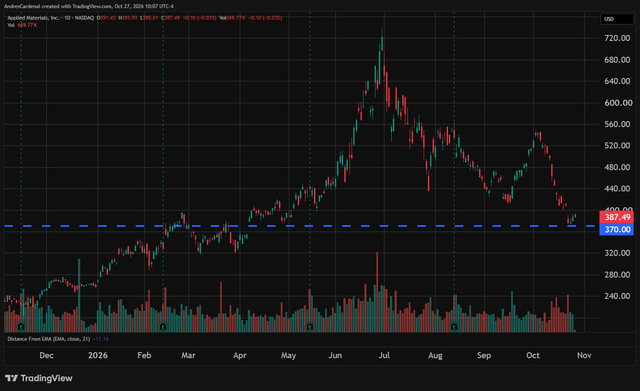Click the May label on time axis

click(289, 355)
